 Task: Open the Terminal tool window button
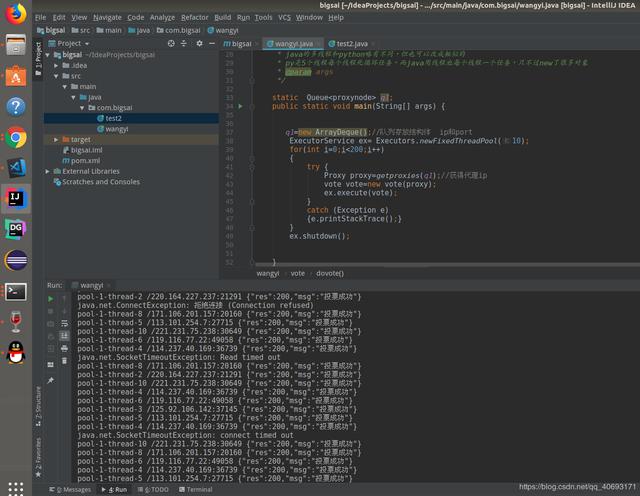tap(195, 489)
